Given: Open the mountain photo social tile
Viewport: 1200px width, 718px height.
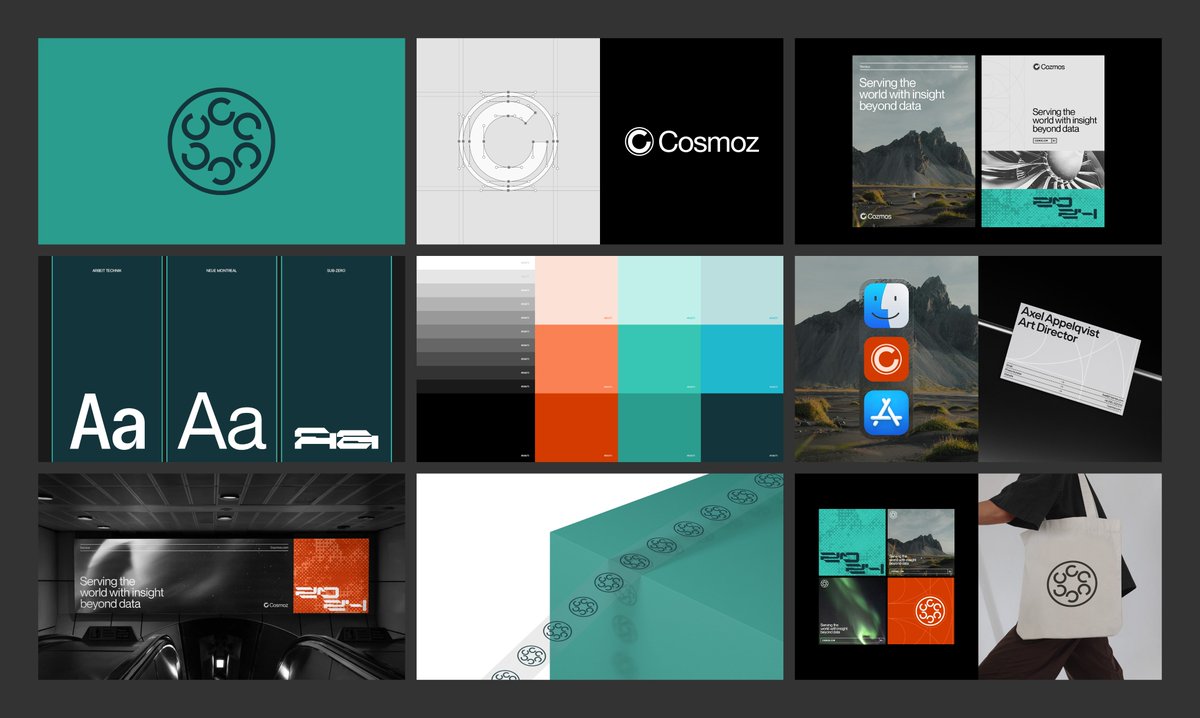Looking at the screenshot, I should 921,542.
